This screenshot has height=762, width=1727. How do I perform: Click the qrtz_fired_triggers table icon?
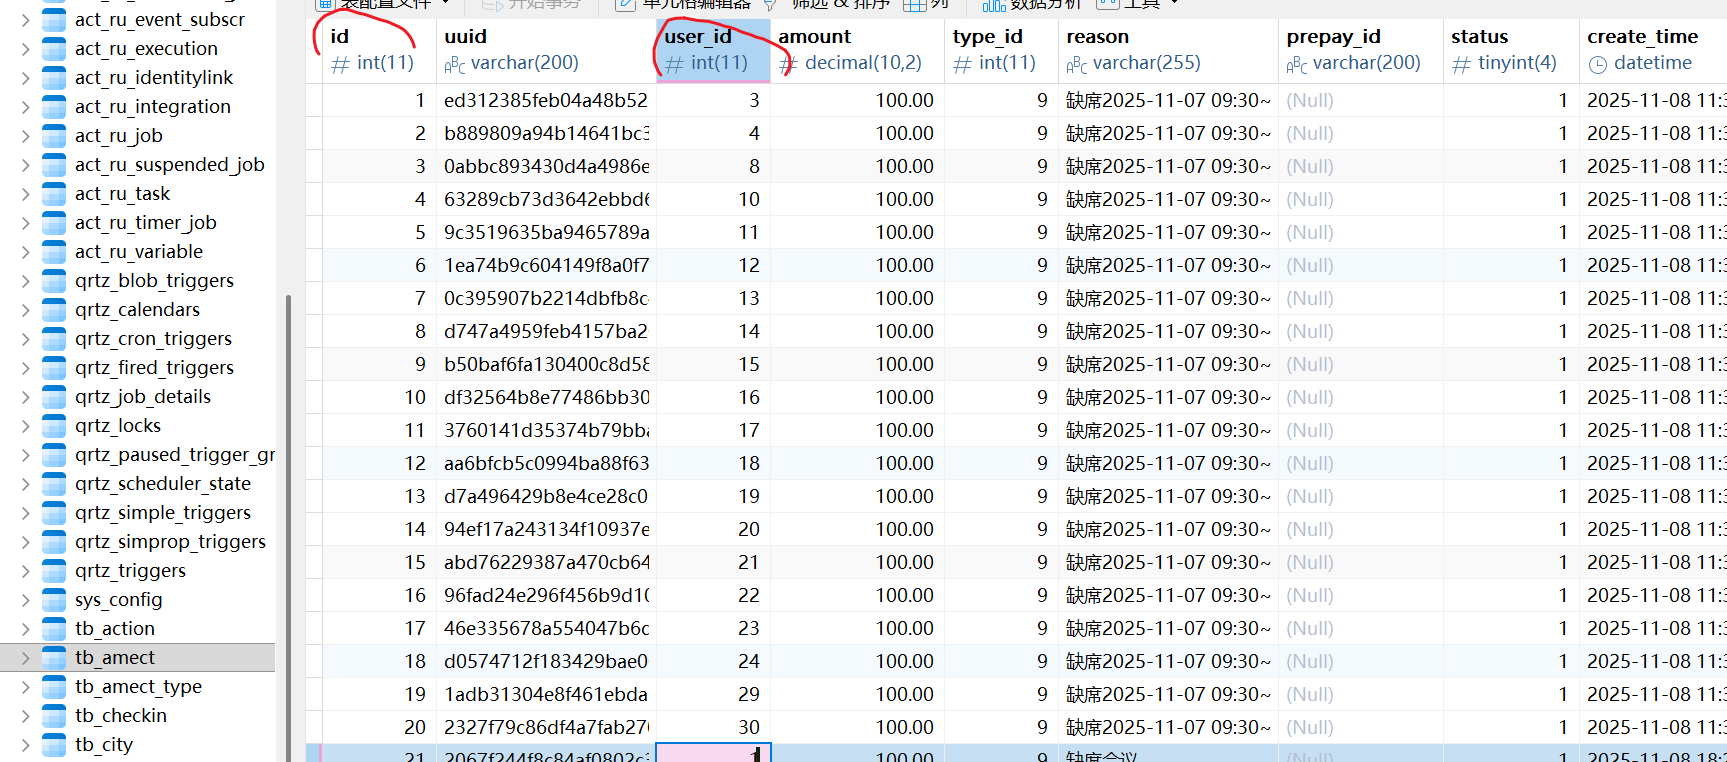coord(55,368)
